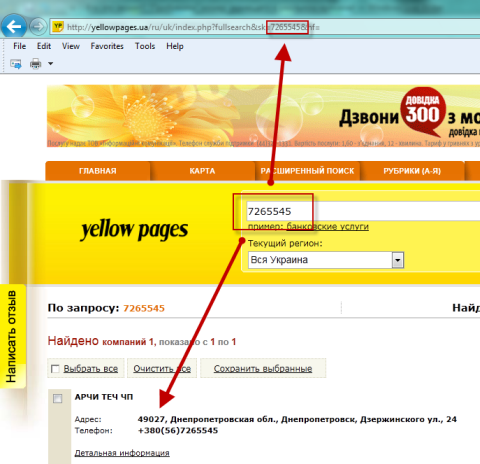Click the read mail toolbar icon

point(16,63)
